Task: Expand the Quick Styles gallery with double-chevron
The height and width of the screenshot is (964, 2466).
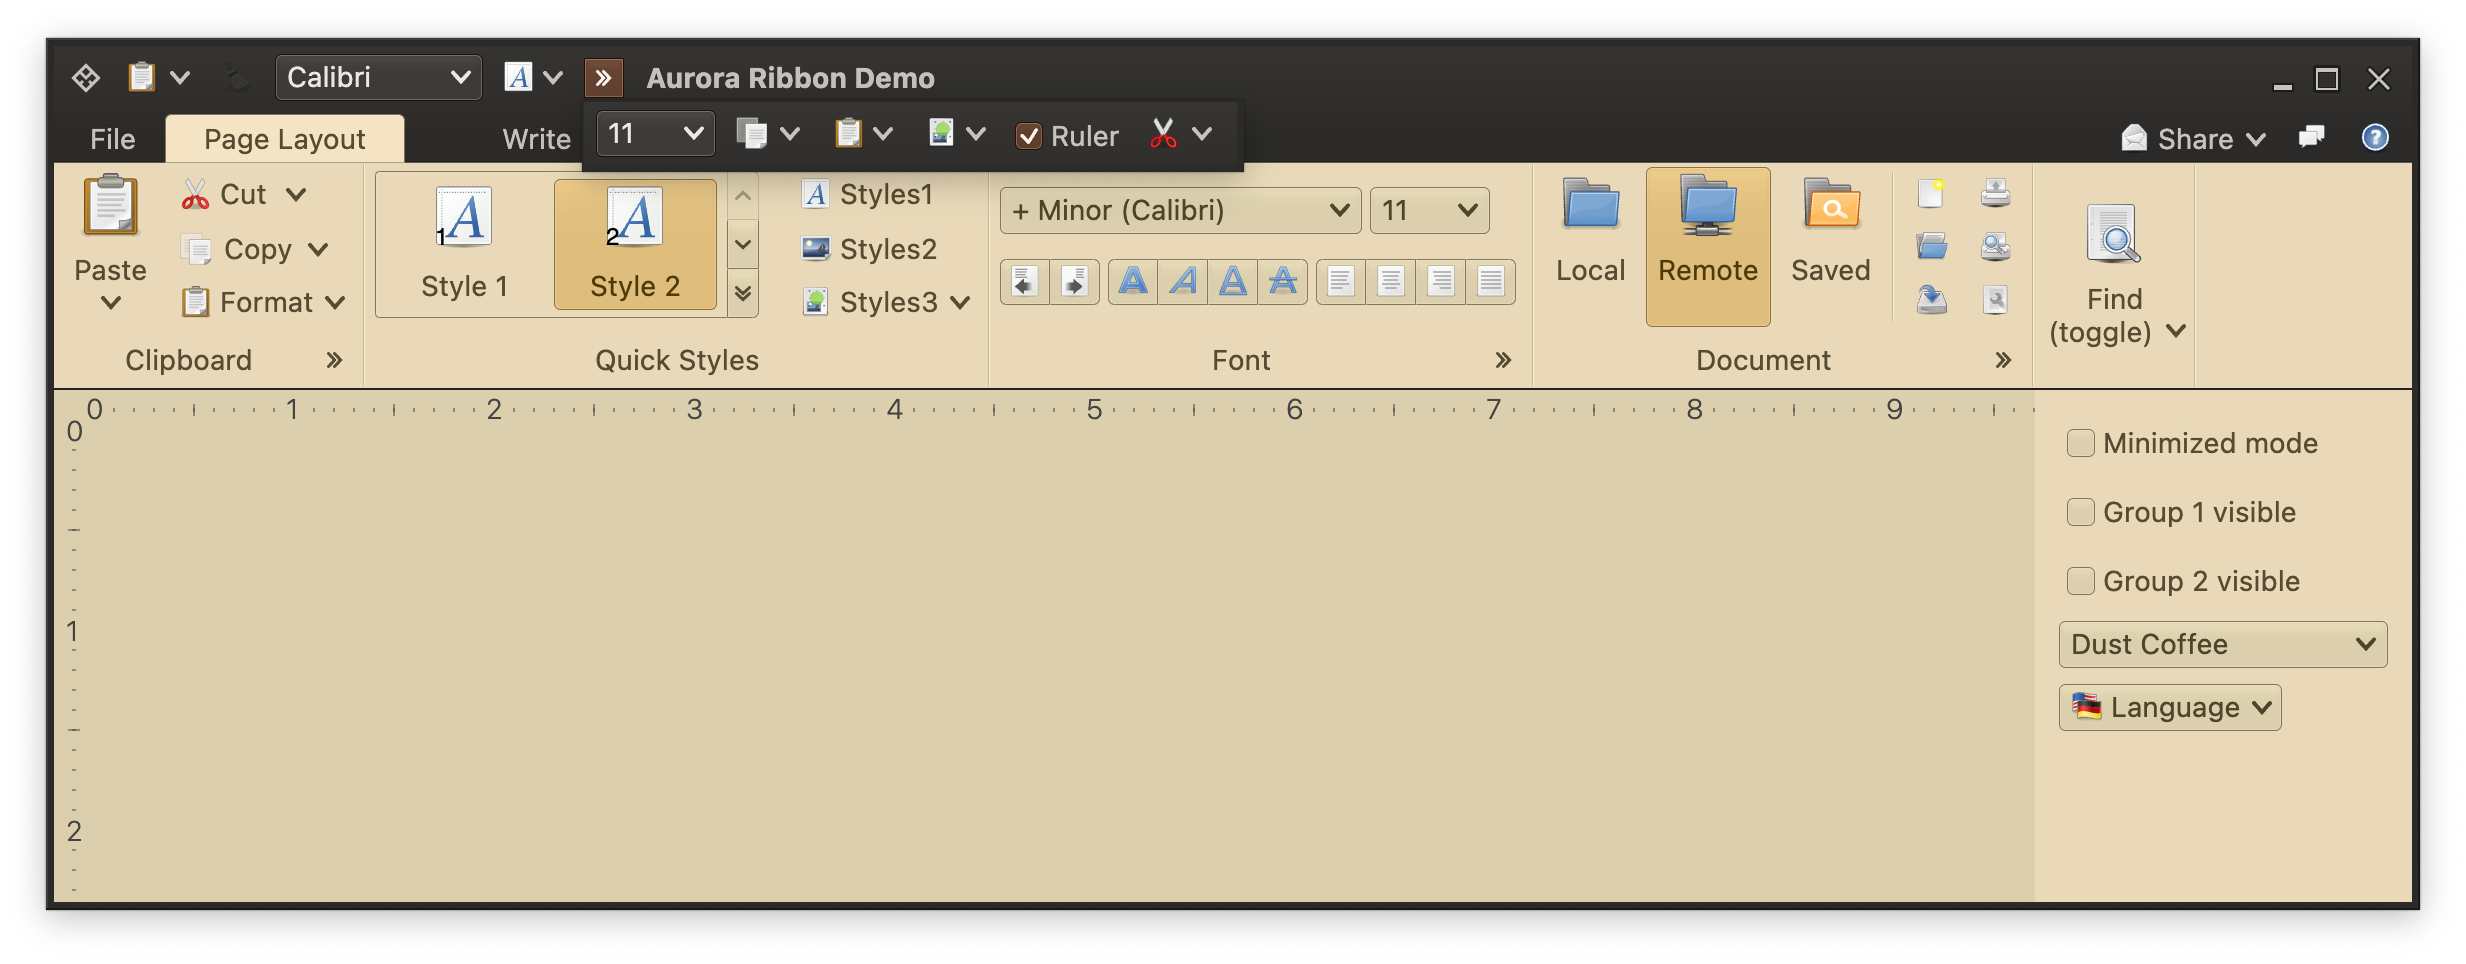Action: [743, 293]
